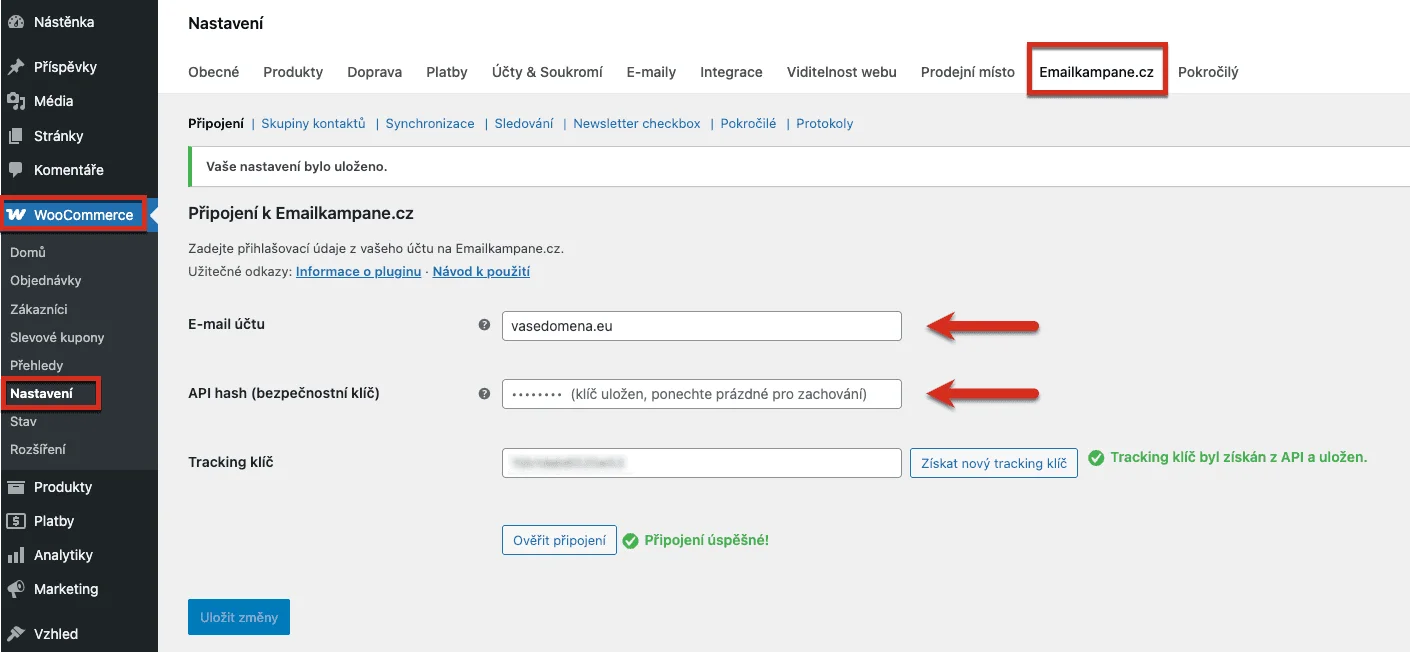Click the Příspěvky pin icon

click(x=16, y=67)
